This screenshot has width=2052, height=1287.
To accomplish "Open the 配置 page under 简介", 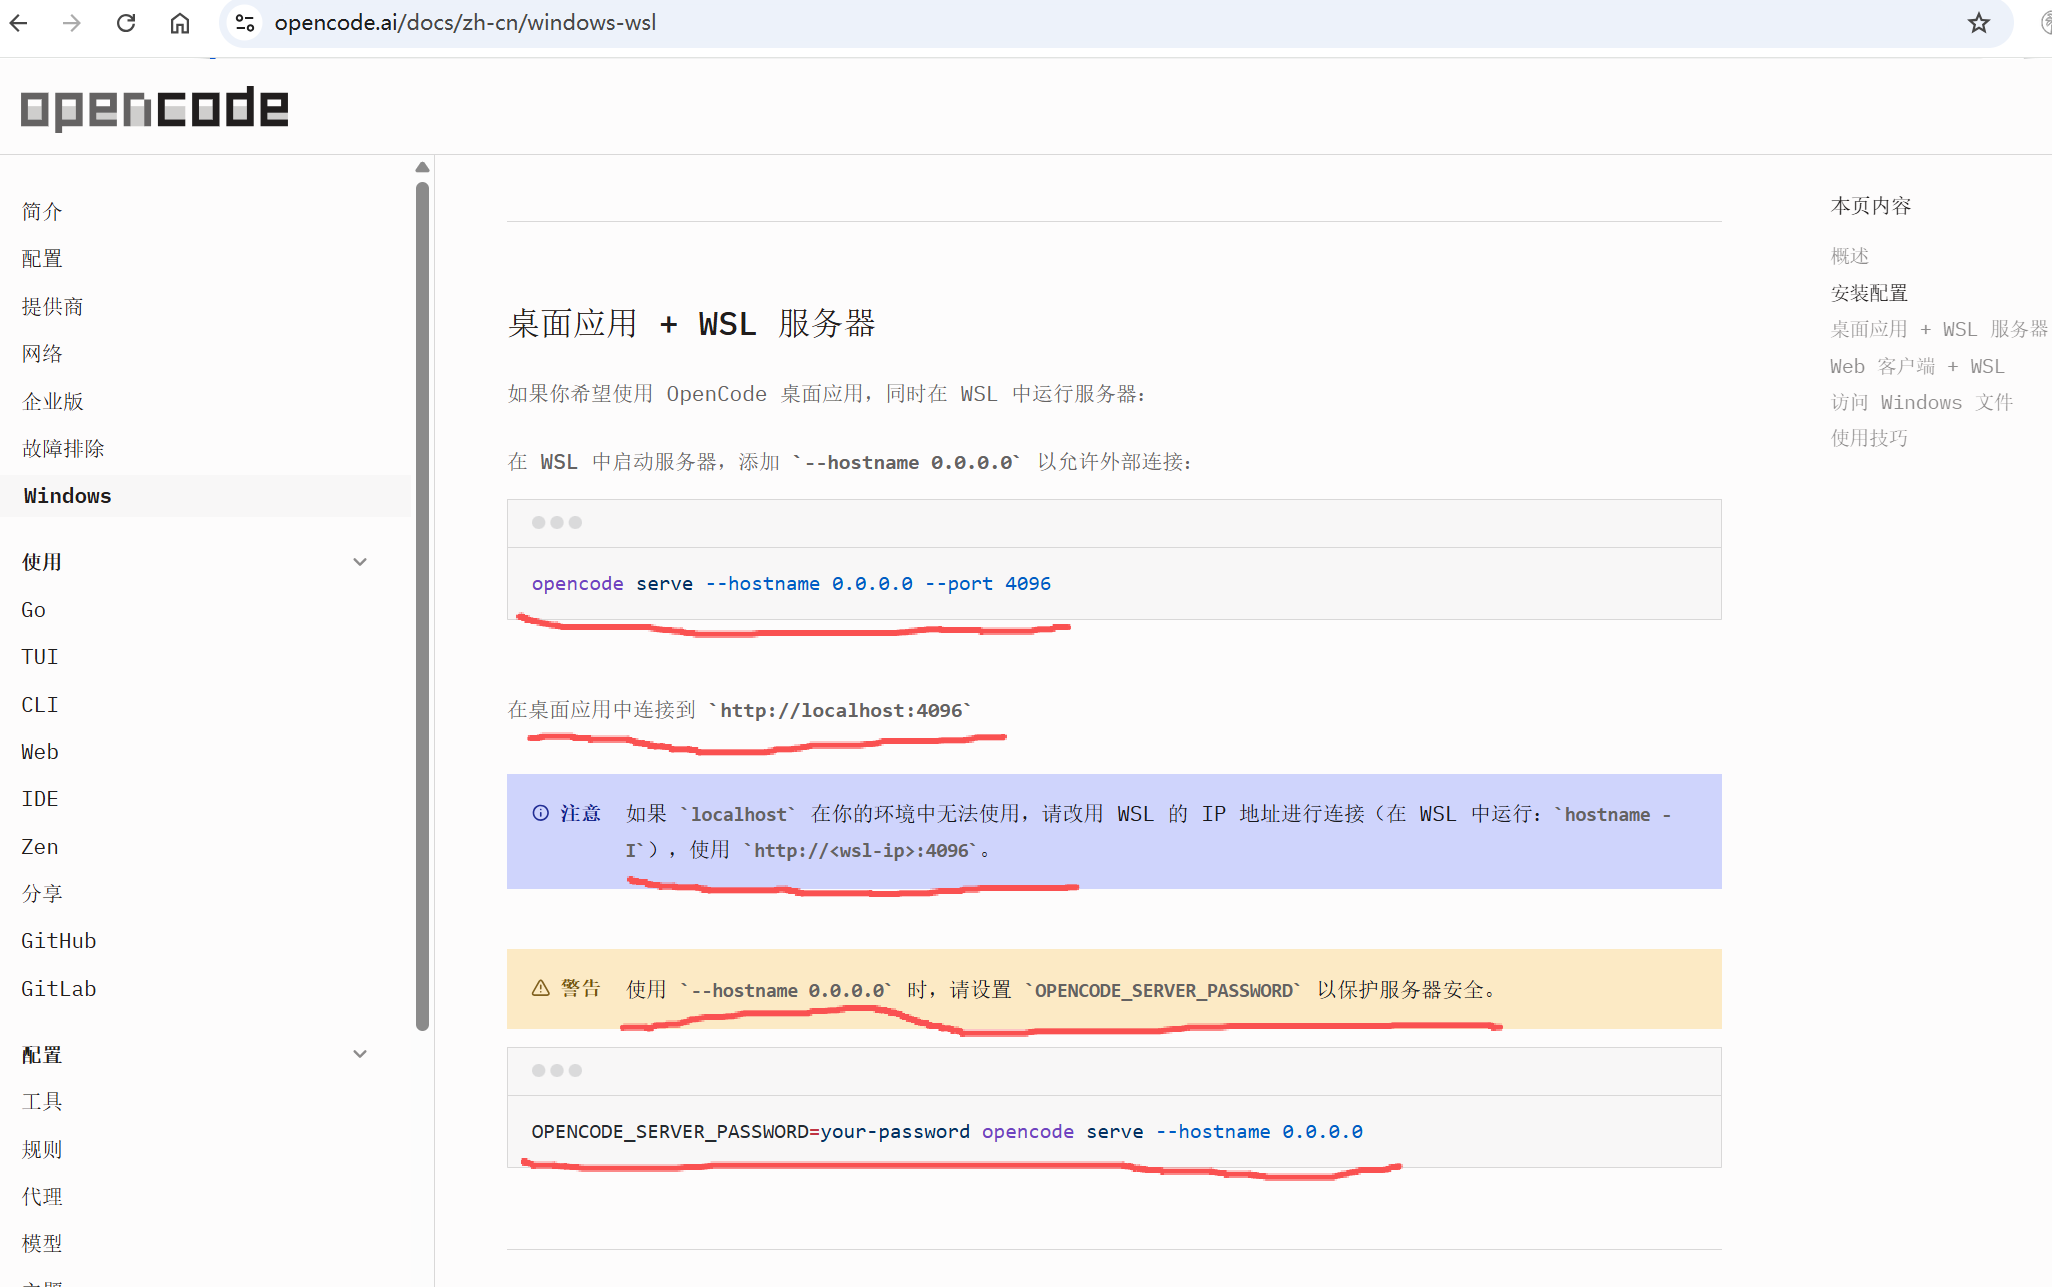I will click(42, 259).
